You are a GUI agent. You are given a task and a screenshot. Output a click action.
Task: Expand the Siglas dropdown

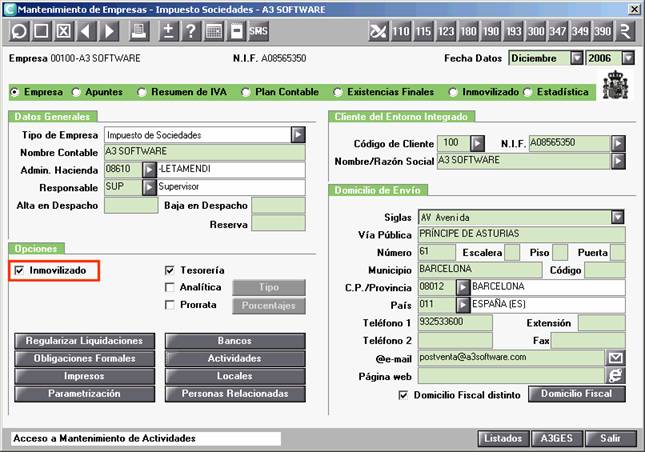click(618, 217)
